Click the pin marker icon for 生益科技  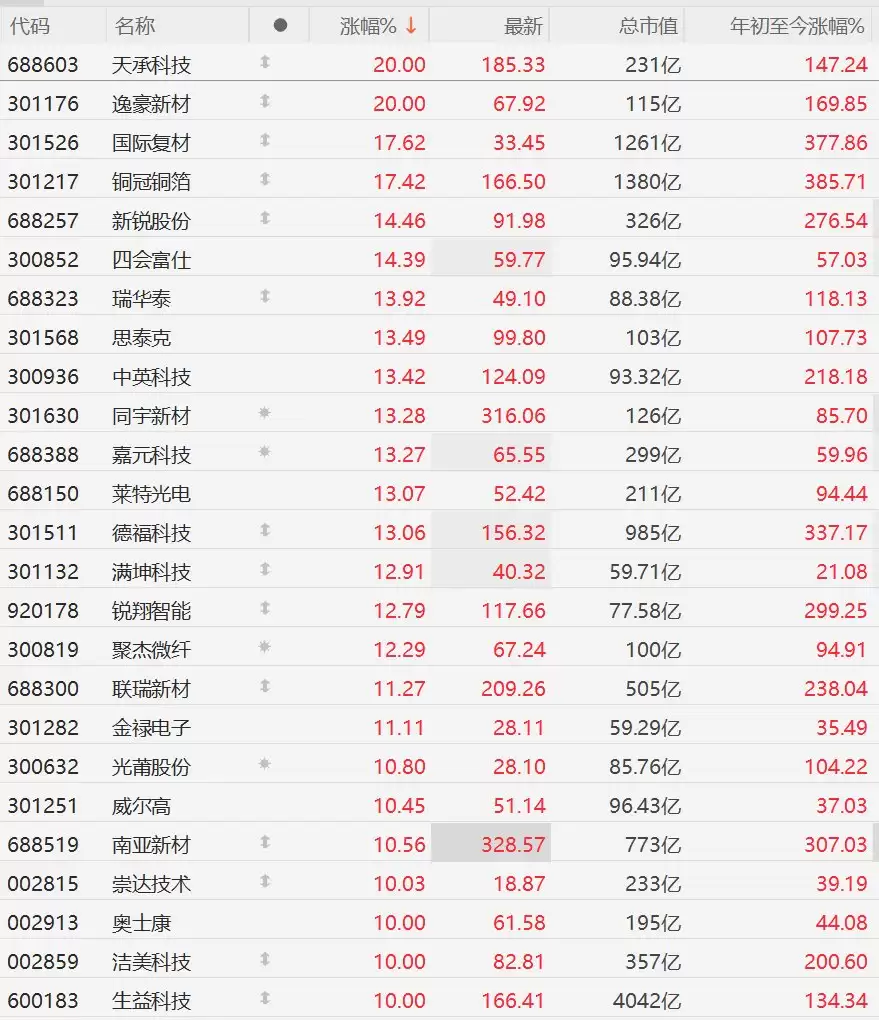265,998
